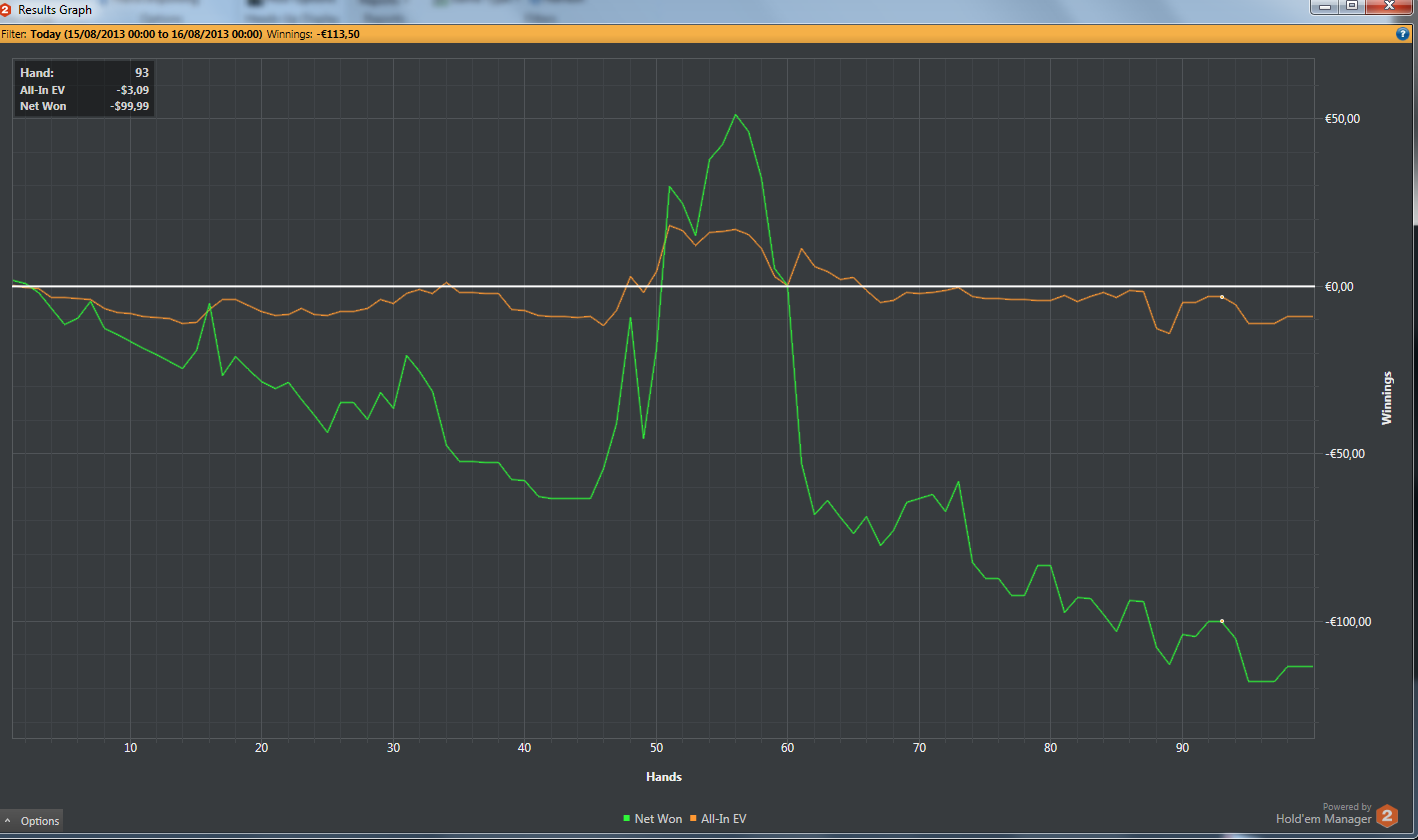Click the "-$99,99" Net Won value
Screen dimensions: 1418x840
(x=130, y=106)
